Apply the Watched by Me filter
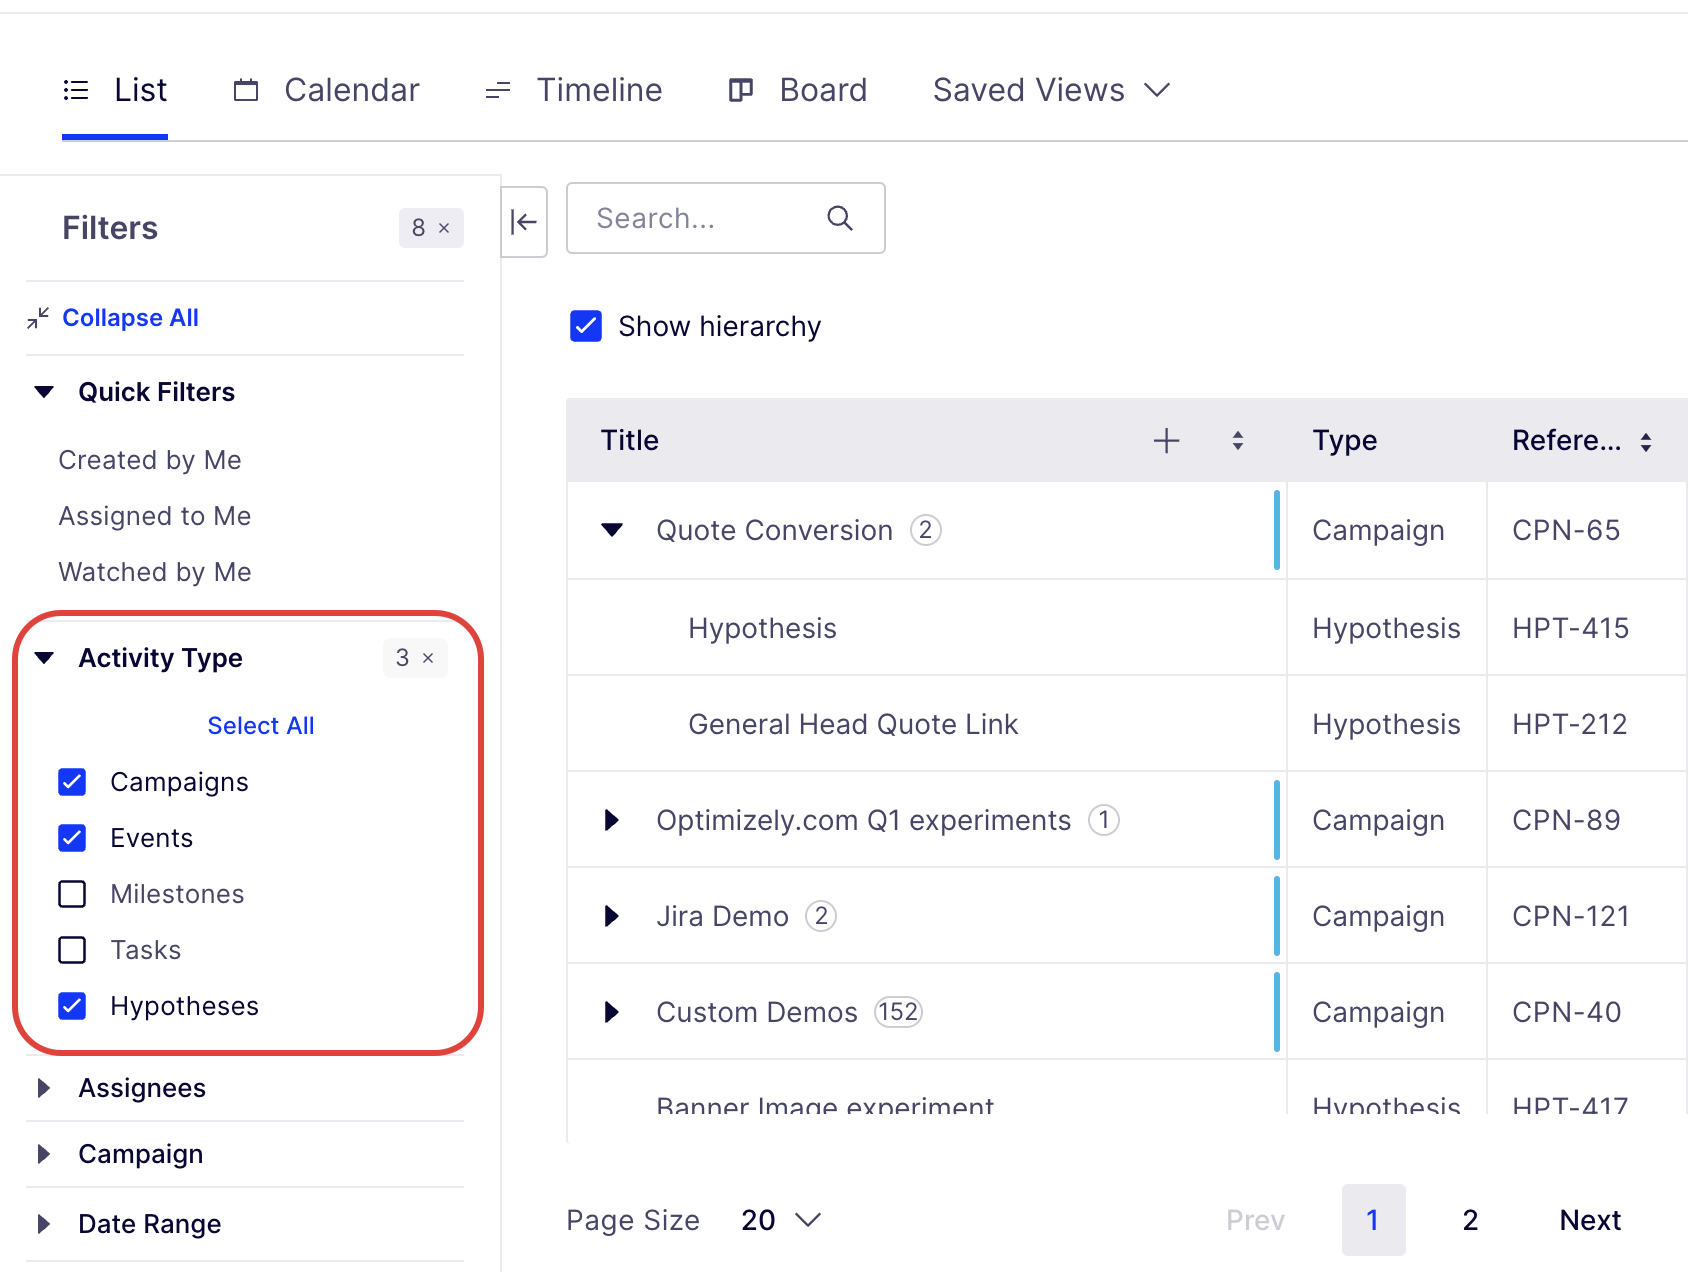The image size is (1688, 1272). (155, 572)
